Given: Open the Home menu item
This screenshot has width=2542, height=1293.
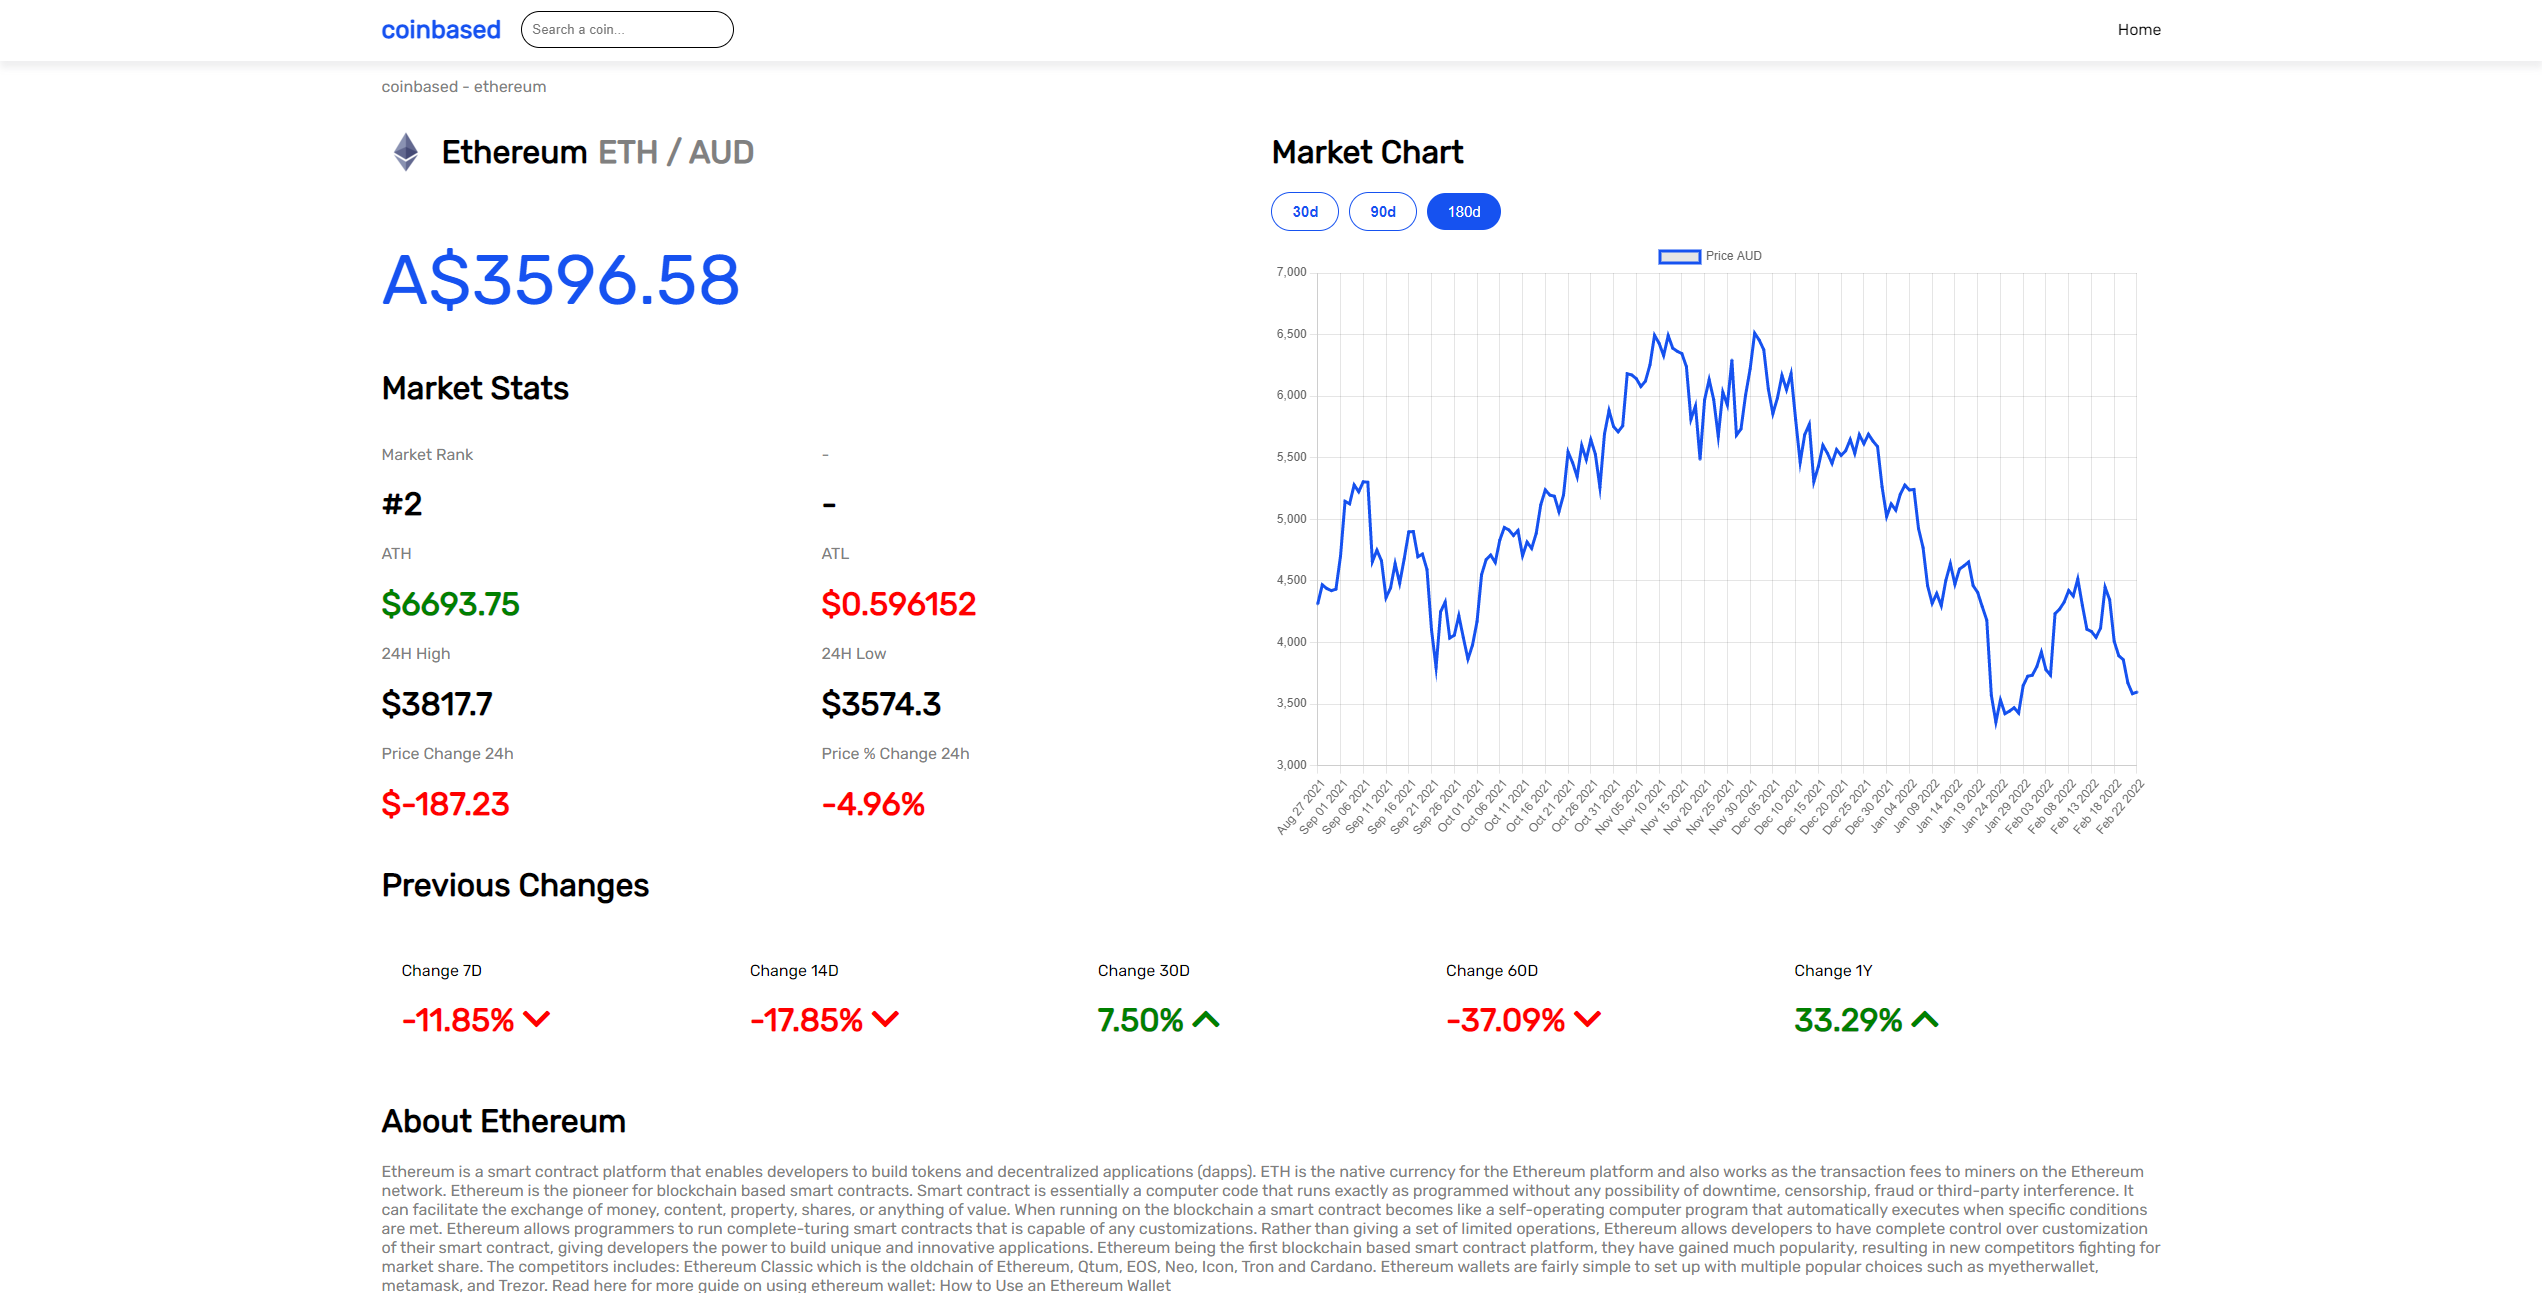Looking at the screenshot, I should (x=2139, y=29).
